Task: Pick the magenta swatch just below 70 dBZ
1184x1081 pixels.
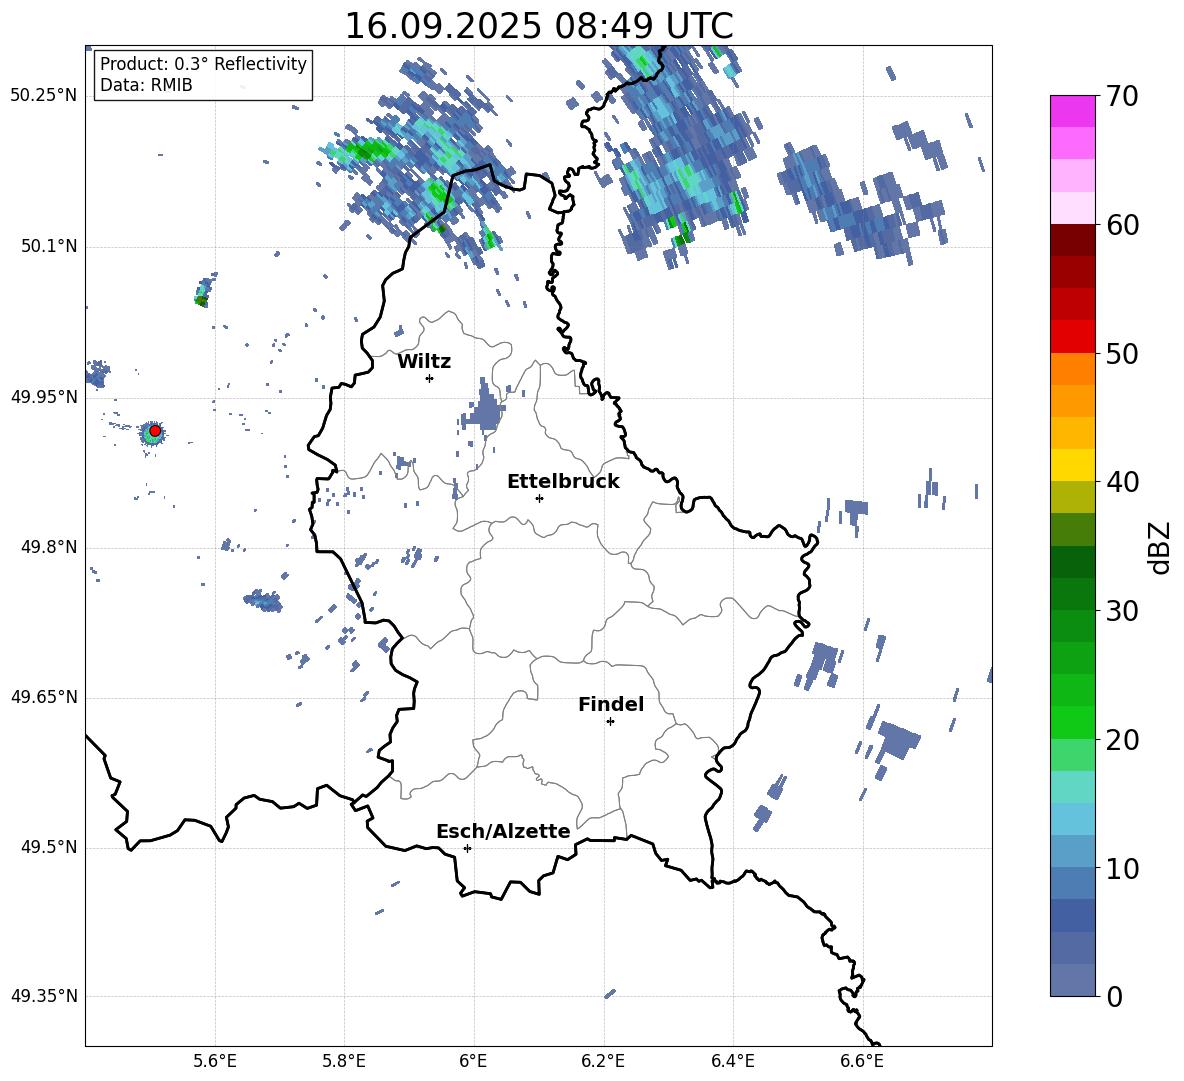Action: click(1073, 112)
